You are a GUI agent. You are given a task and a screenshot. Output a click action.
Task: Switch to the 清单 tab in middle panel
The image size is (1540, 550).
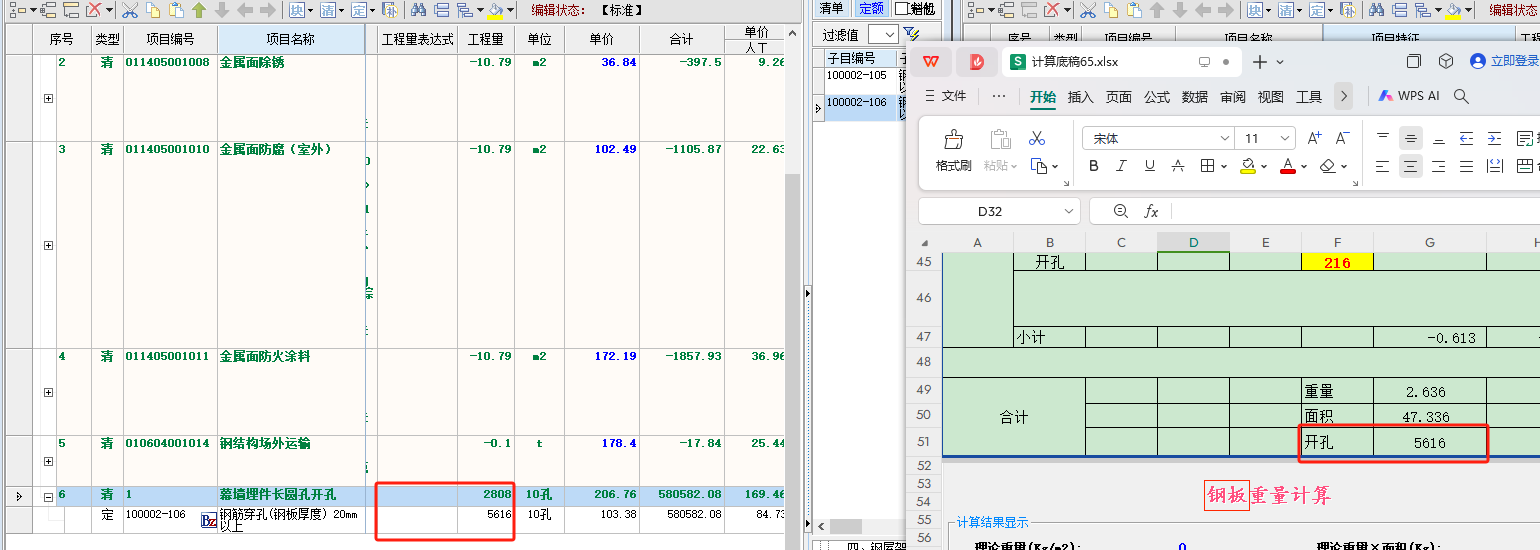(x=831, y=9)
